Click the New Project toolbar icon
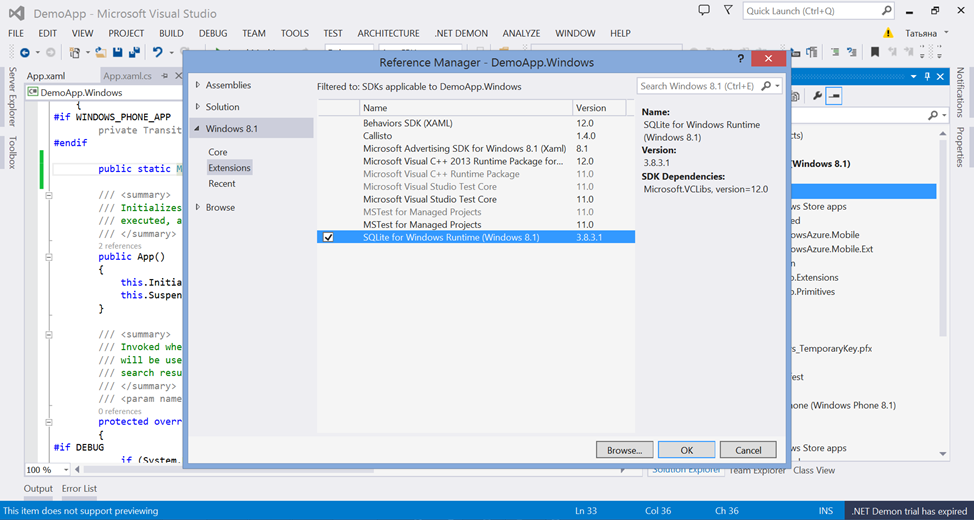Viewport: 974px width, 520px height. pyautogui.click(x=75, y=53)
